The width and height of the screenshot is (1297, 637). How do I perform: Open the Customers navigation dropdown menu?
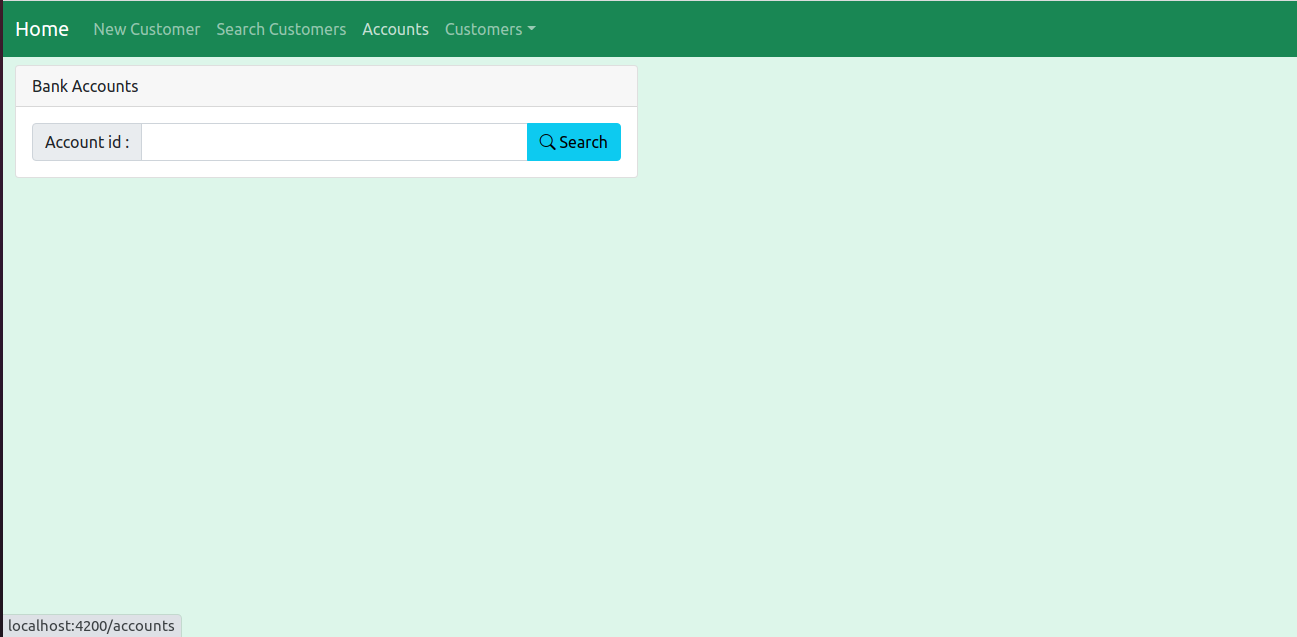click(x=490, y=29)
